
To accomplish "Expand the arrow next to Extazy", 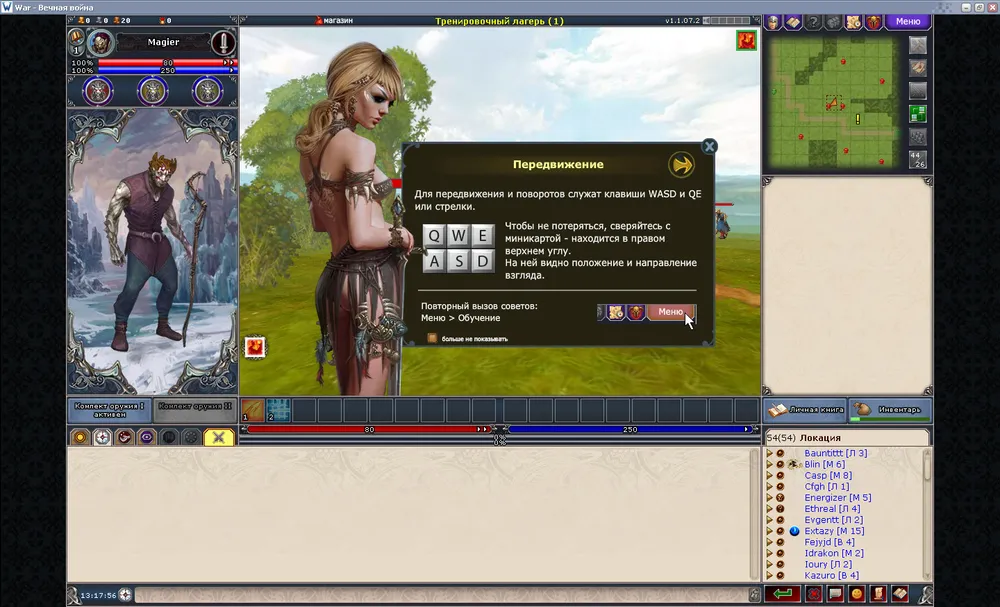I will pos(769,531).
